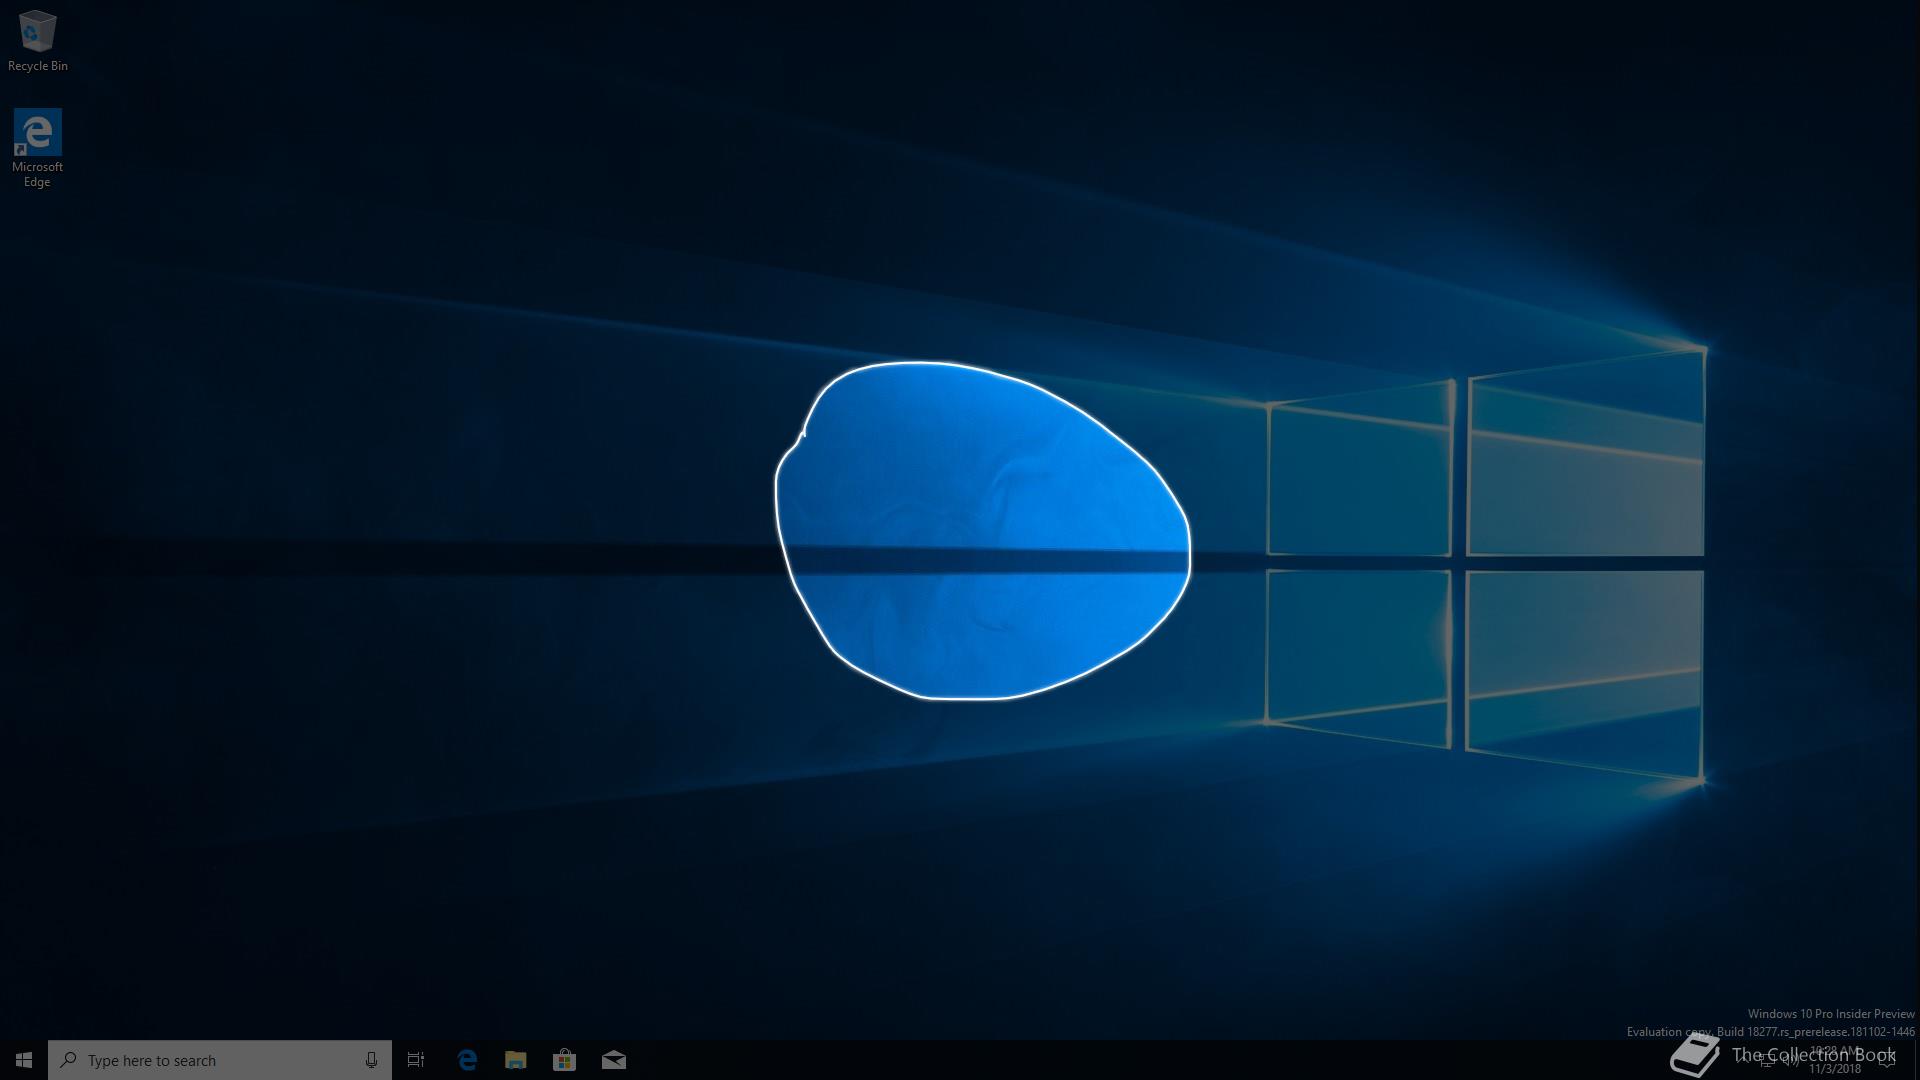Open Microsoft Store from the taskbar
Image resolution: width=1920 pixels, height=1080 pixels.
tap(564, 1060)
